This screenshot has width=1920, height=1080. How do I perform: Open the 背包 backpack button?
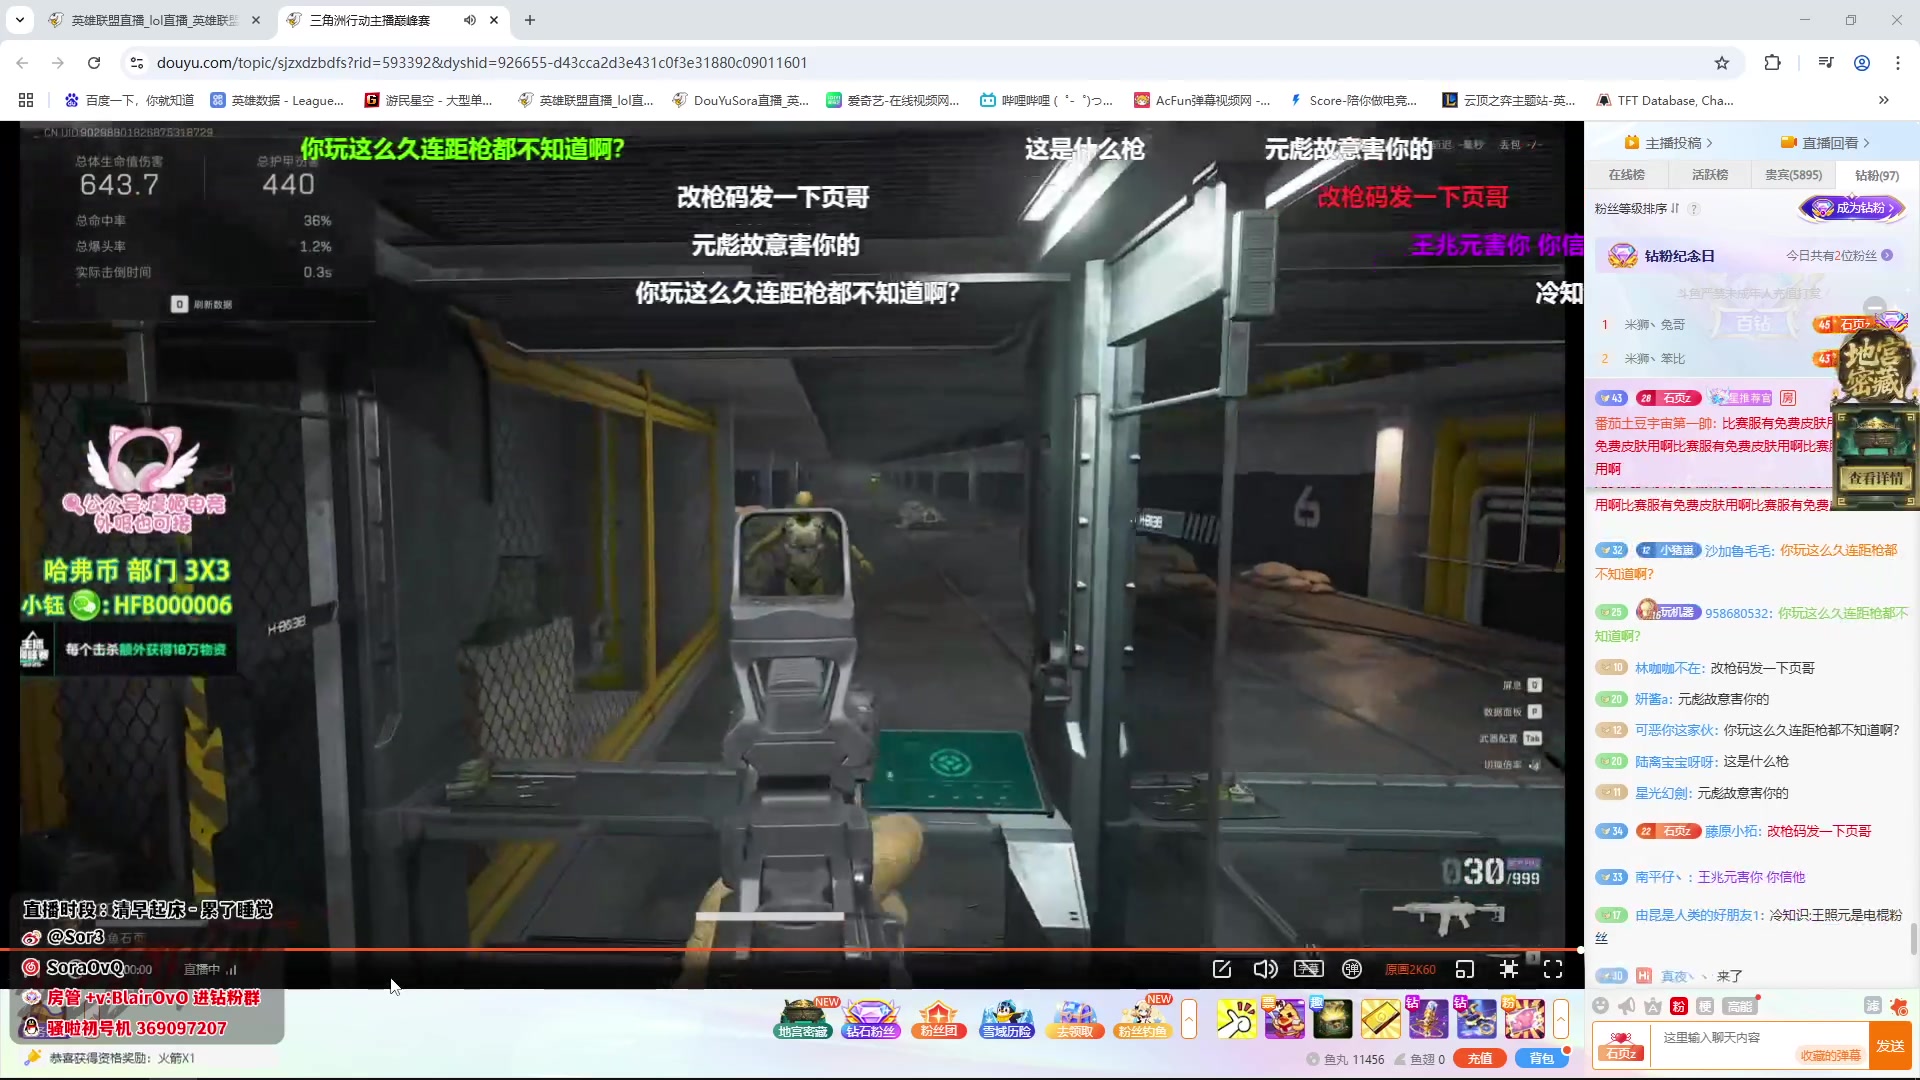coord(1541,1059)
